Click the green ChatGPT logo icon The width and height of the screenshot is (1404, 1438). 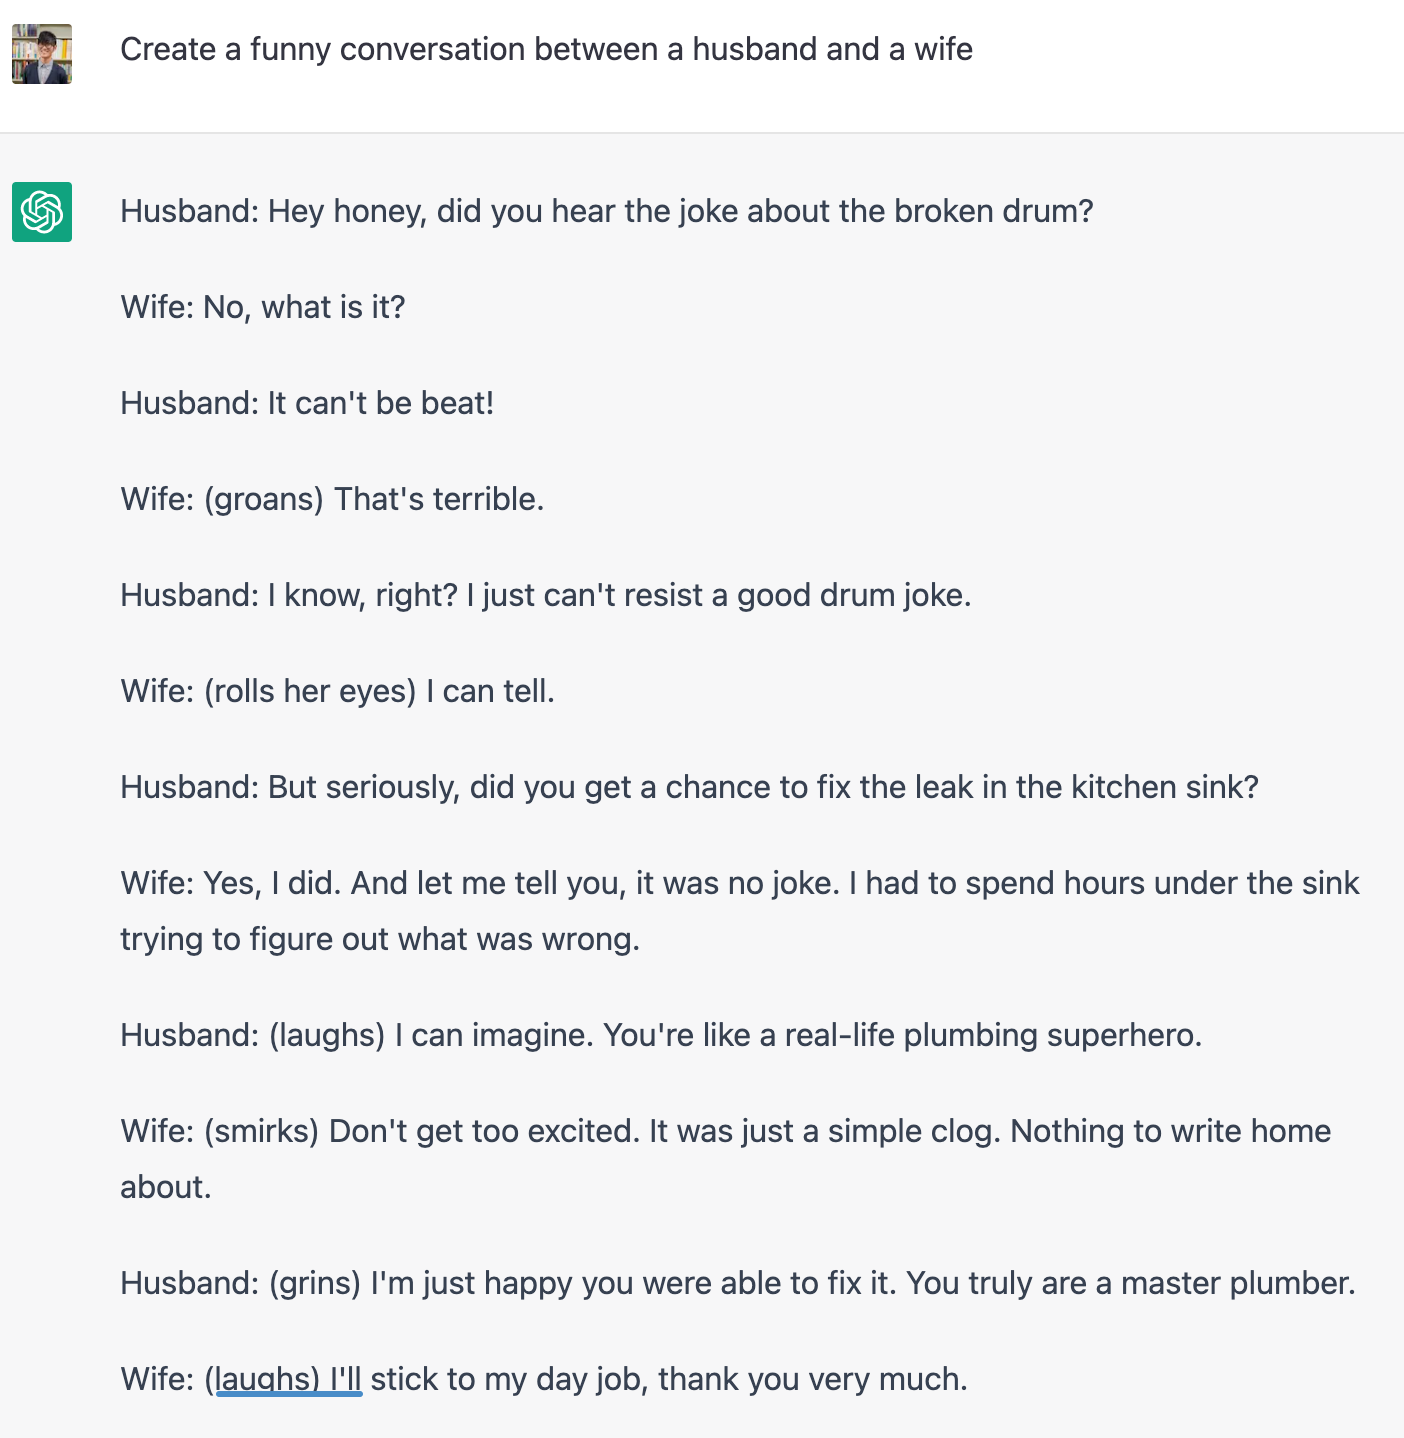(42, 212)
